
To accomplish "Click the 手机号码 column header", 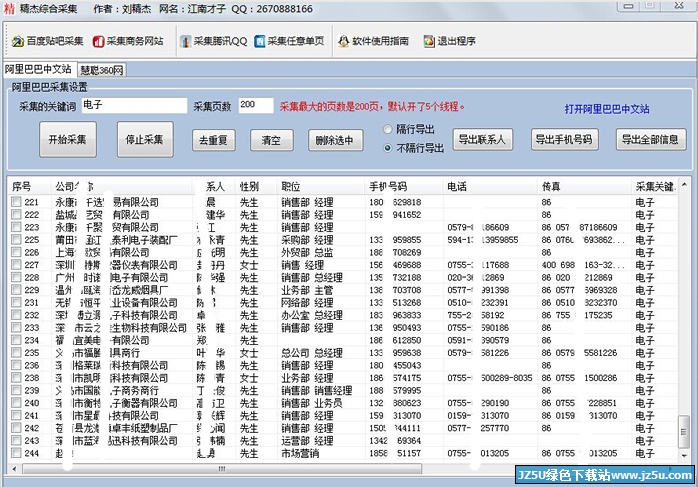I will click(404, 187).
